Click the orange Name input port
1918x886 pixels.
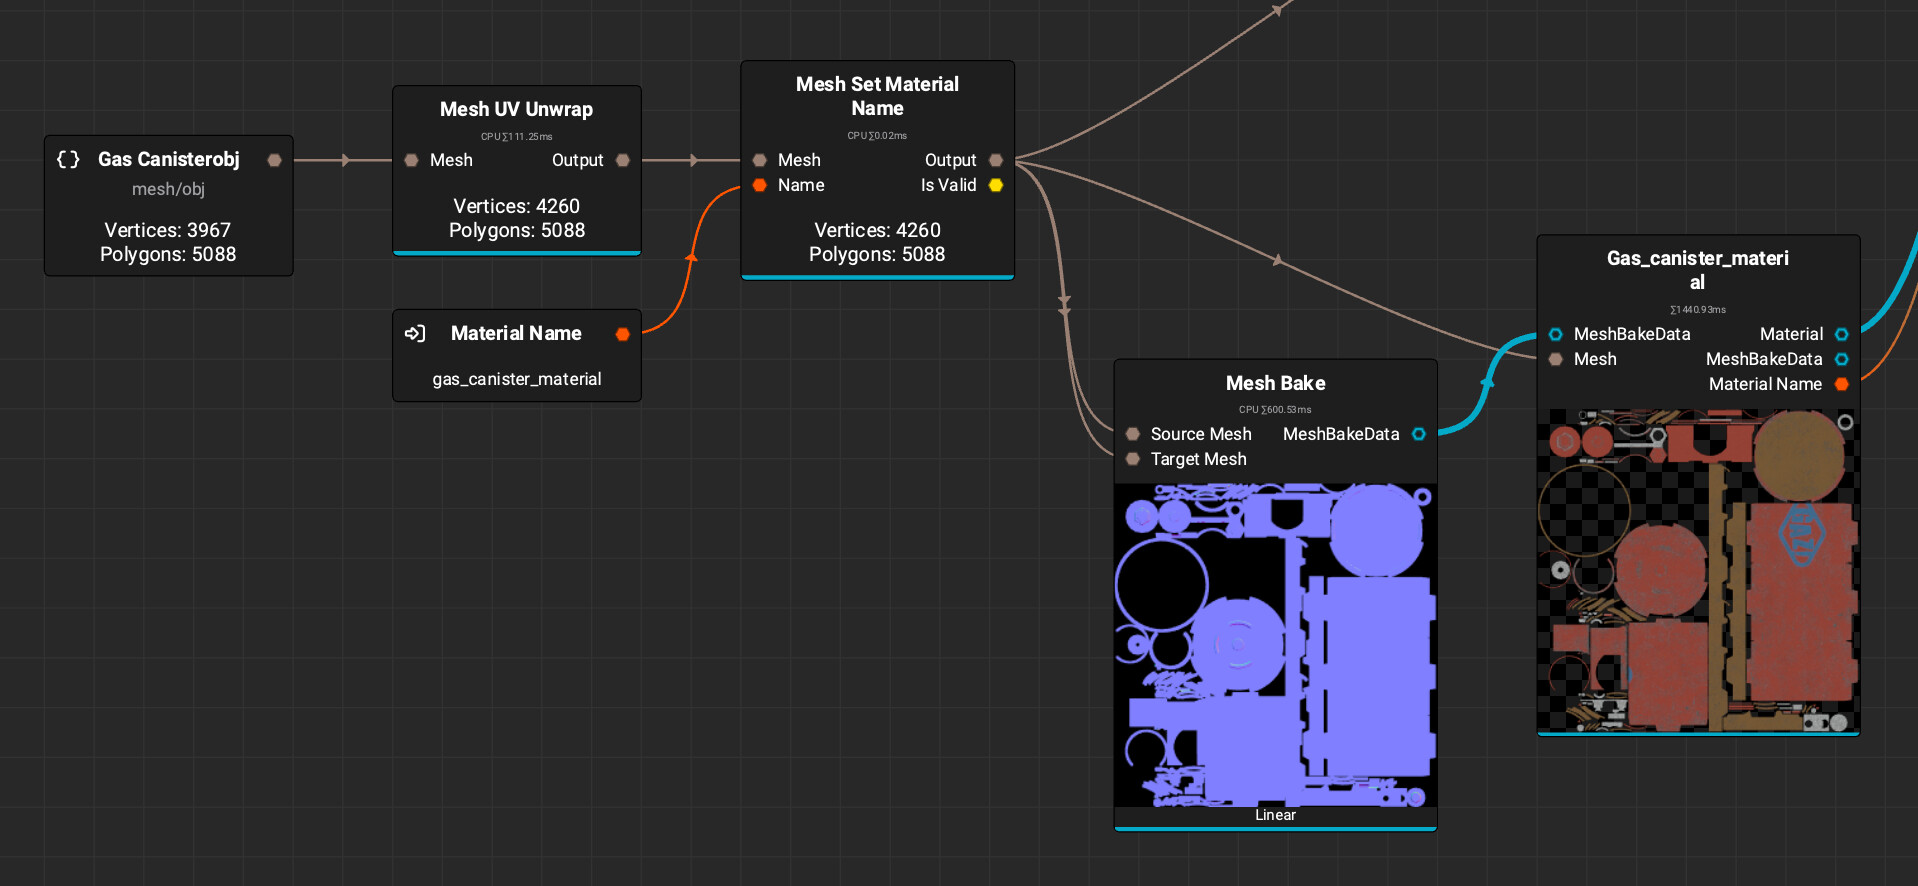pyautogui.click(x=759, y=185)
